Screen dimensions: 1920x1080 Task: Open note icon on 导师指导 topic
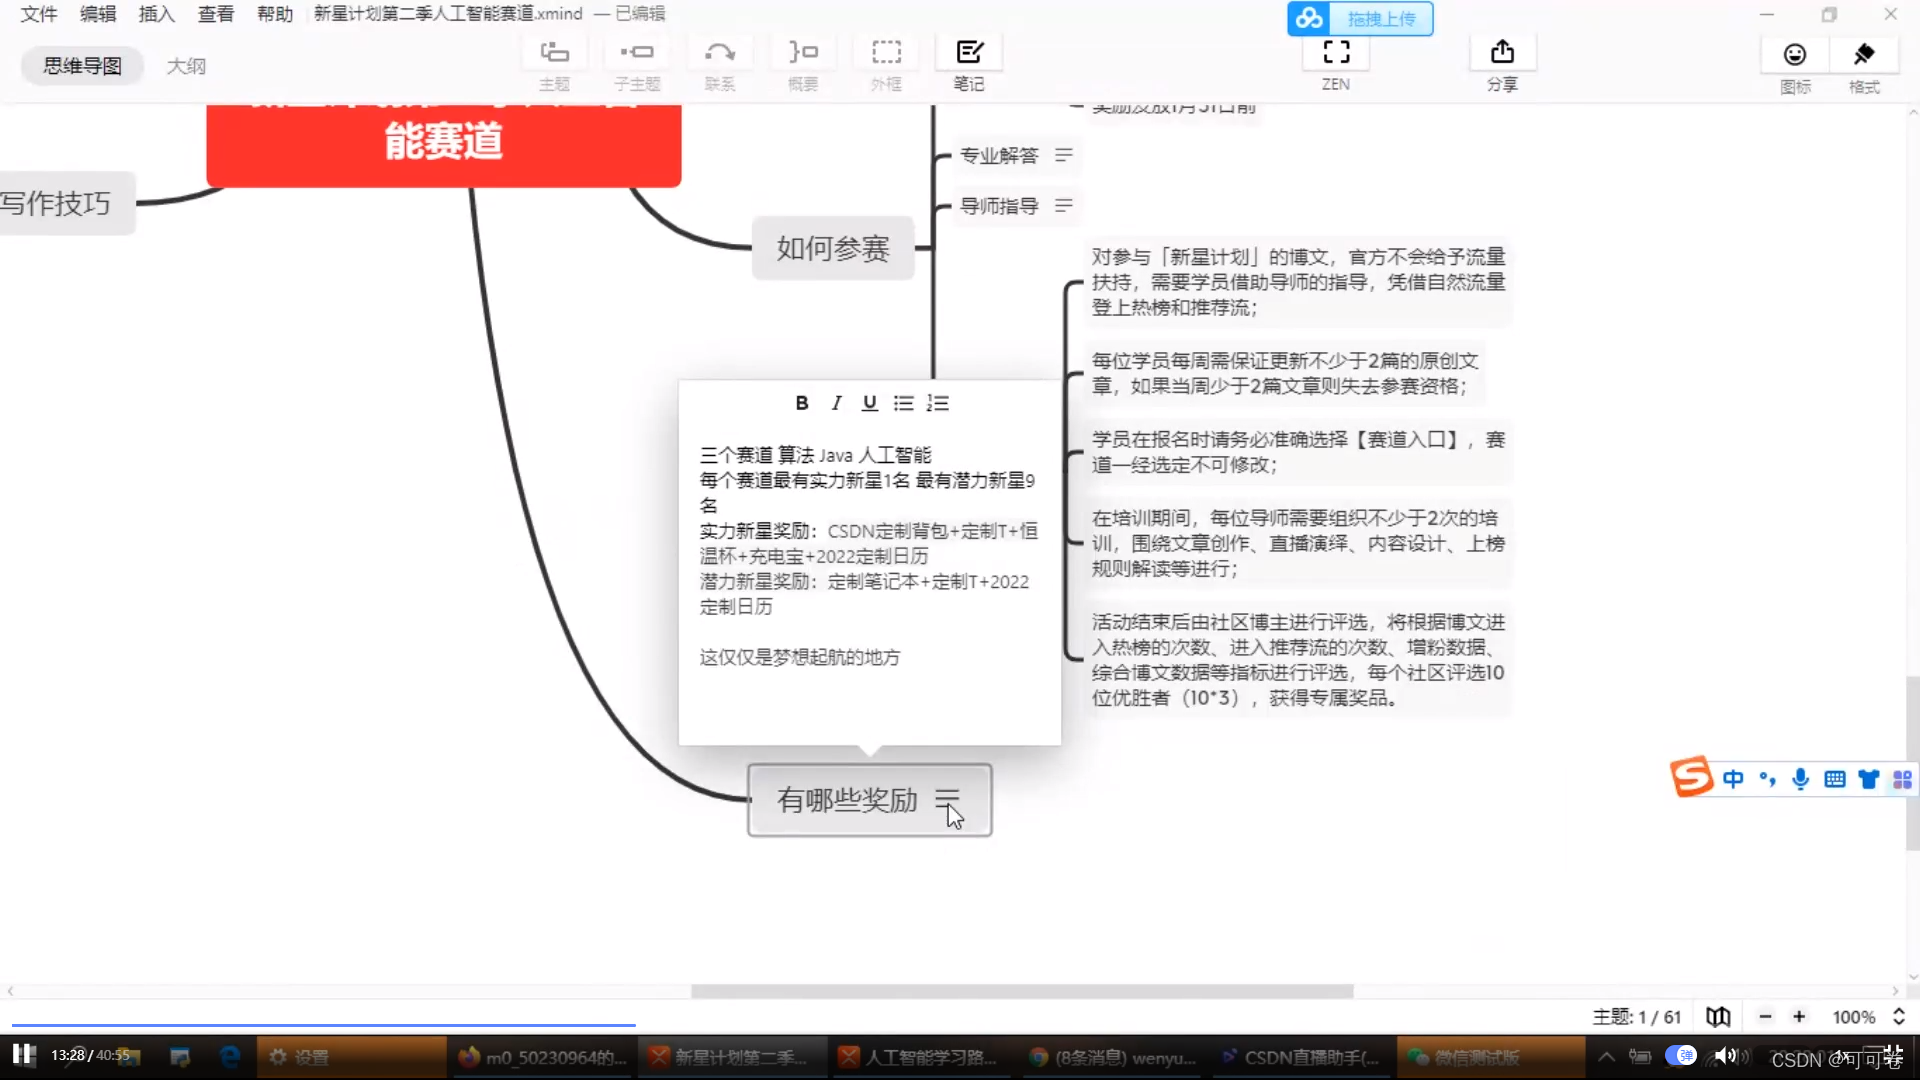click(1064, 205)
